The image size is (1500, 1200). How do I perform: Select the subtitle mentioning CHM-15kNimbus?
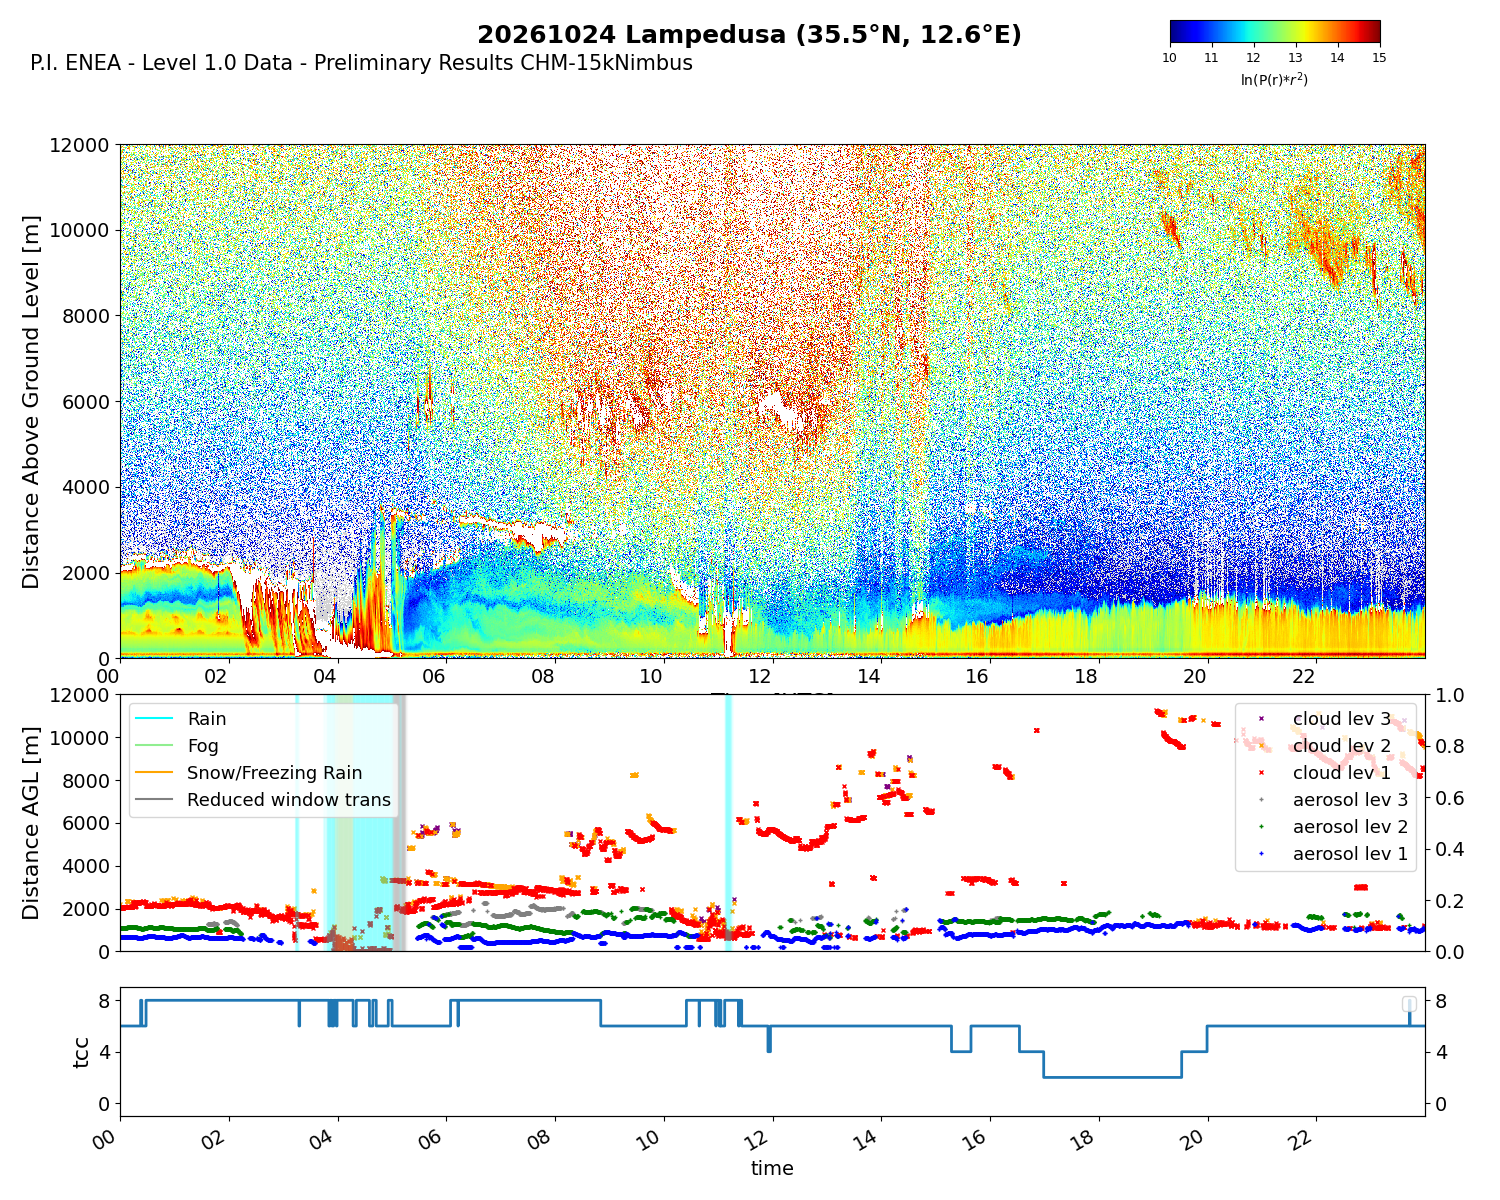(361, 64)
